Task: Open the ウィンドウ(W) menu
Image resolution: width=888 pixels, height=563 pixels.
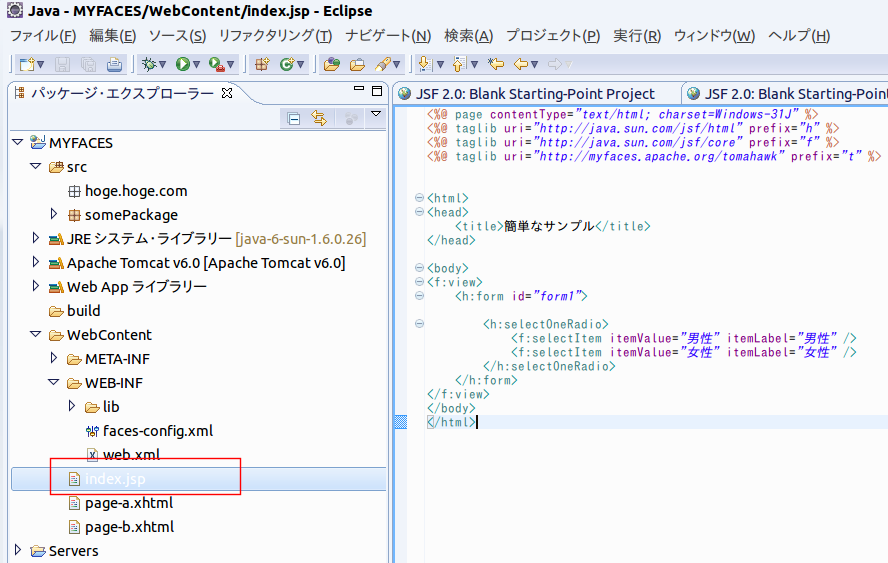Action: [715, 36]
